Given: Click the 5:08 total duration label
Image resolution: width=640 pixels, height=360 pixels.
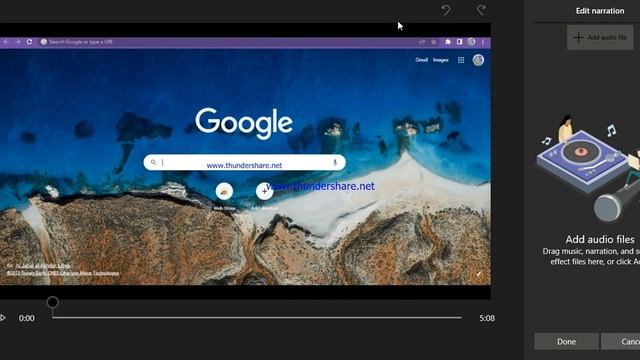Looking at the screenshot, I should [x=487, y=318].
